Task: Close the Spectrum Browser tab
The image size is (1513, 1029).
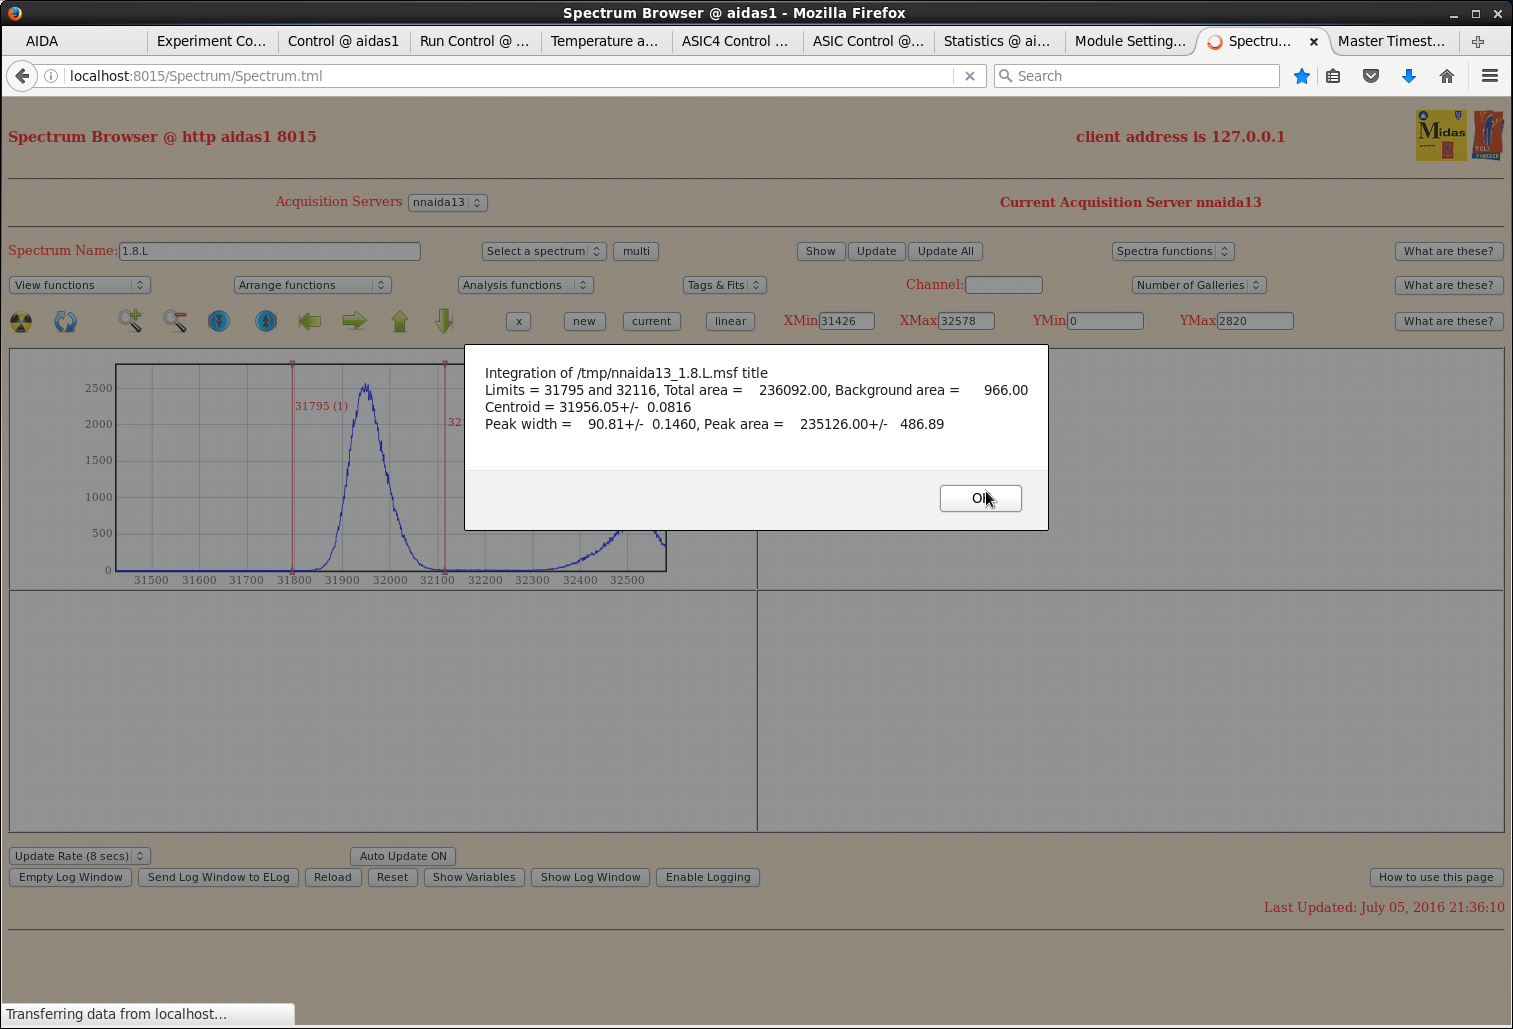Action: [1314, 41]
